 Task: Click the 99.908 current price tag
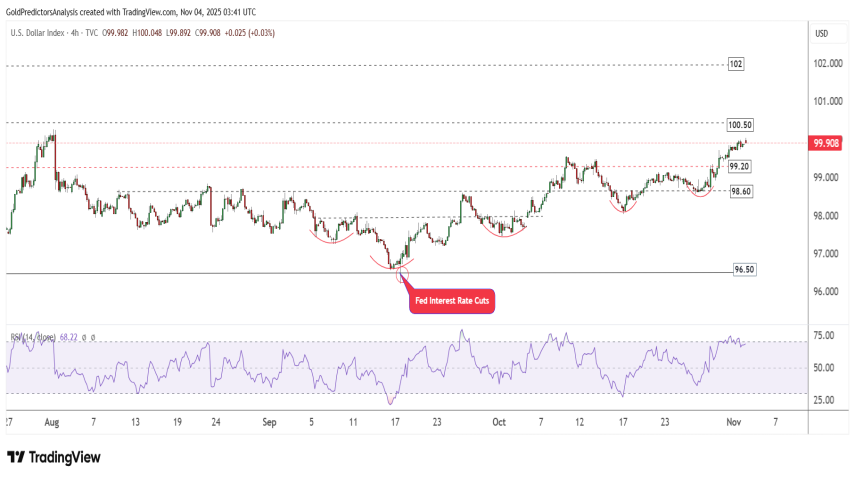tap(826, 143)
